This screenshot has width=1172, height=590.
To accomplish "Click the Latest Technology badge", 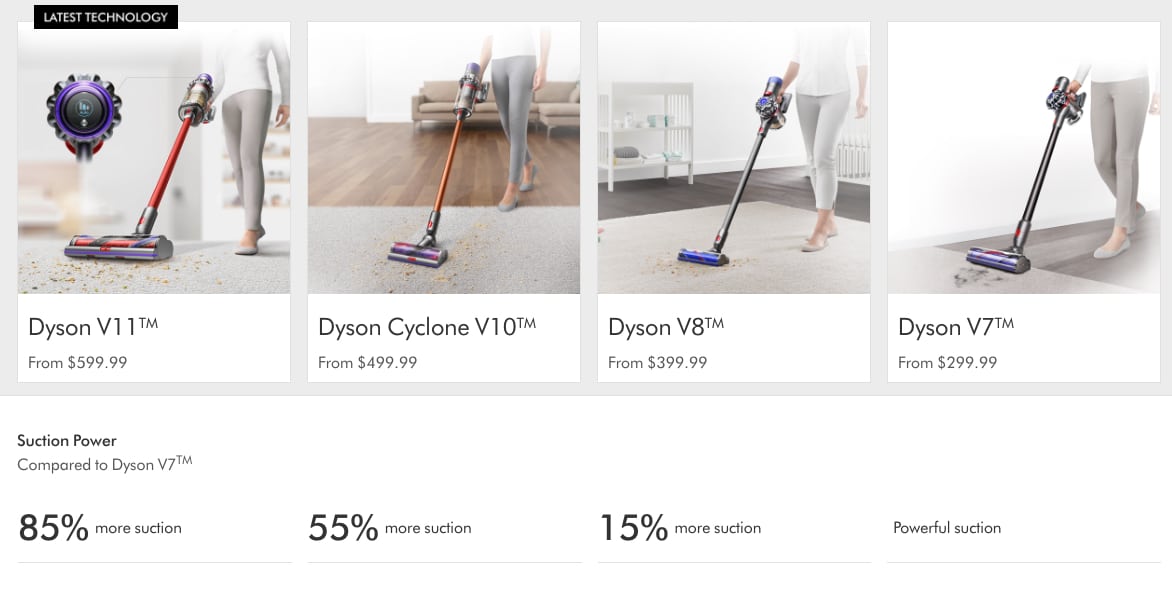I will [106, 17].
